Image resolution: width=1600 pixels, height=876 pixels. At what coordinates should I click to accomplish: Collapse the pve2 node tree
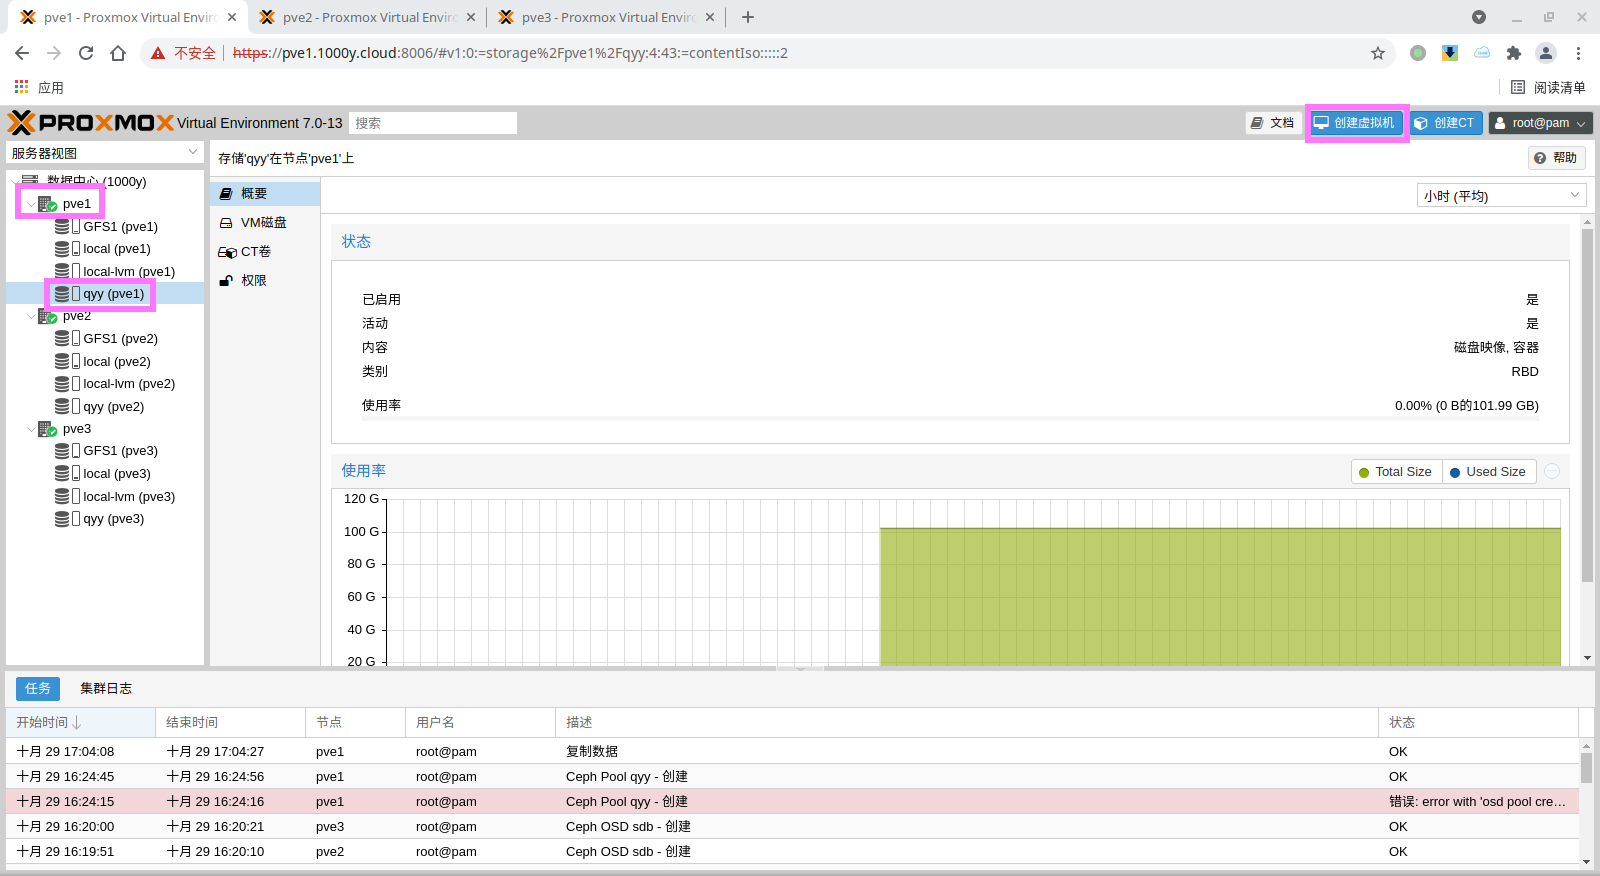pos(30,316)
